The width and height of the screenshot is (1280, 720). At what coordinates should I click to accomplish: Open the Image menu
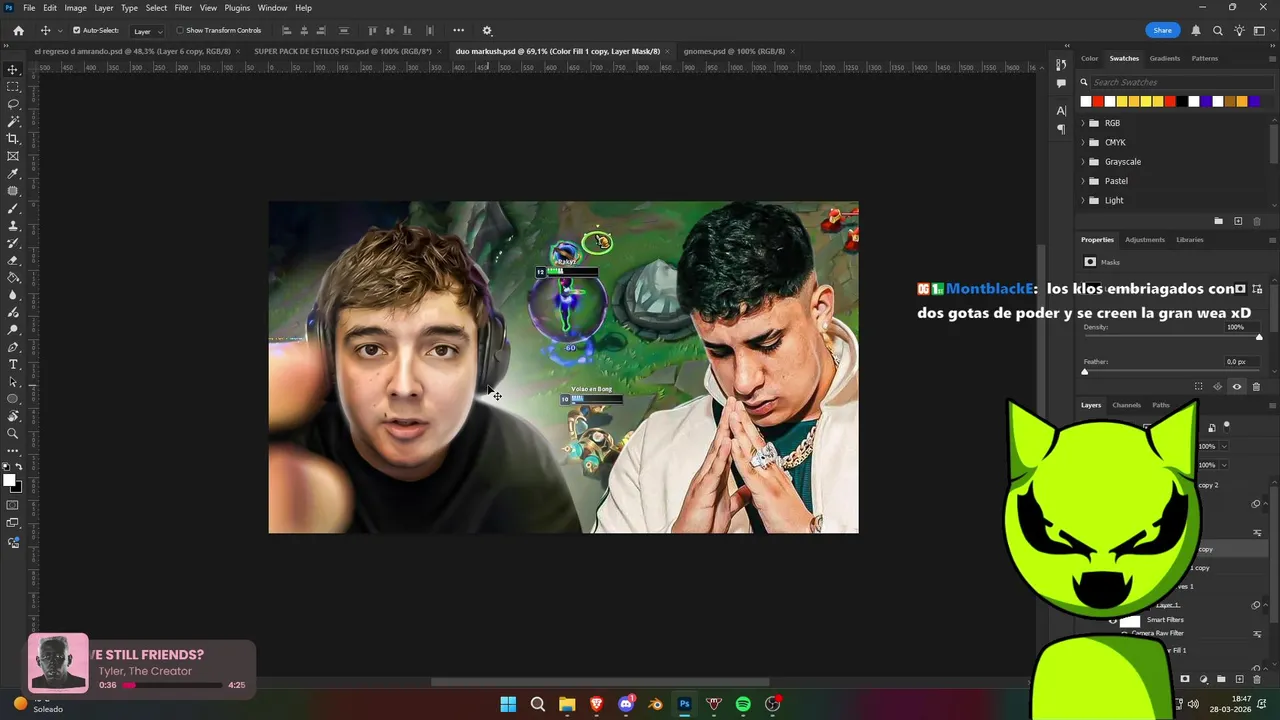pos(76,8)
